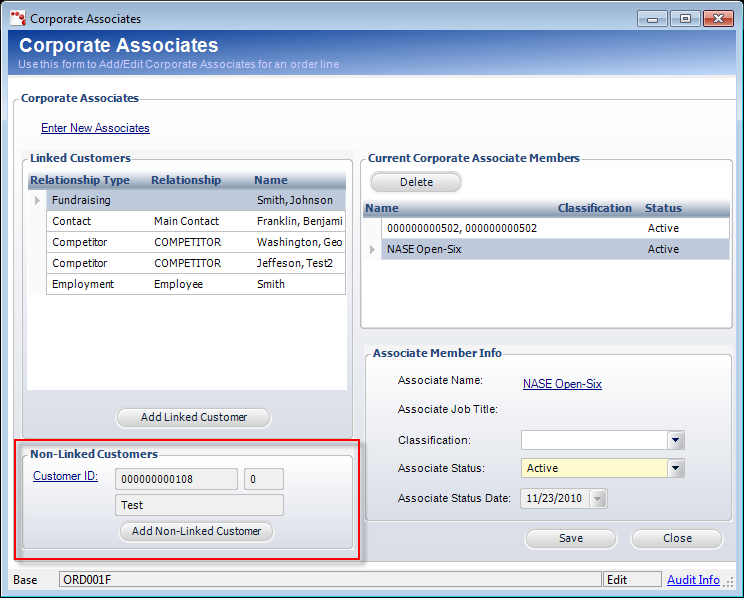Save the corporate associate changes
744x598 pixels.
coord(571,538)
